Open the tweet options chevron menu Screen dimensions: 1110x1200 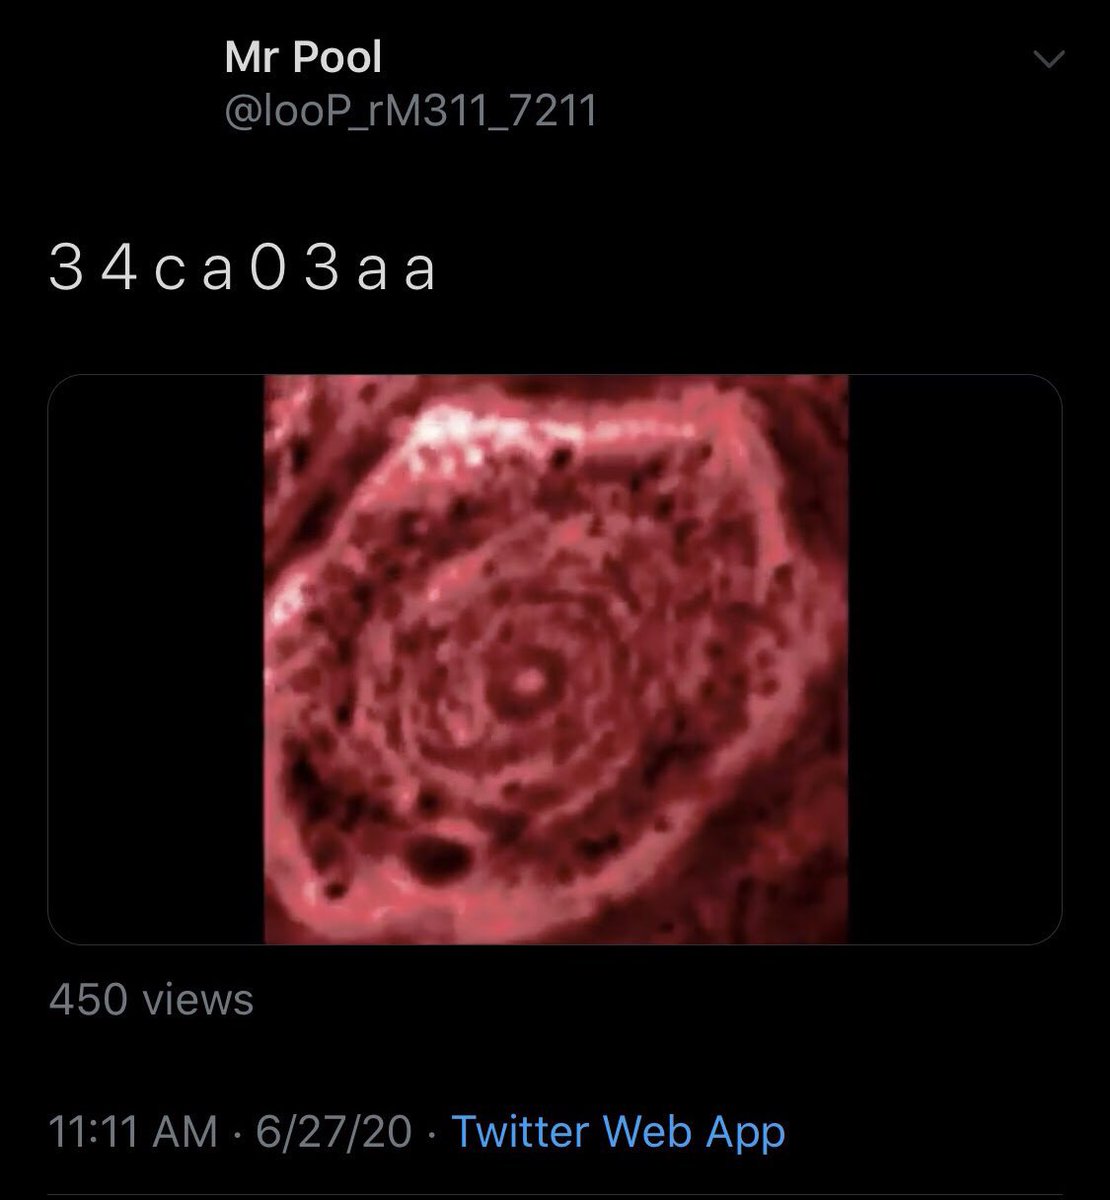click(x=1048, y=62)
